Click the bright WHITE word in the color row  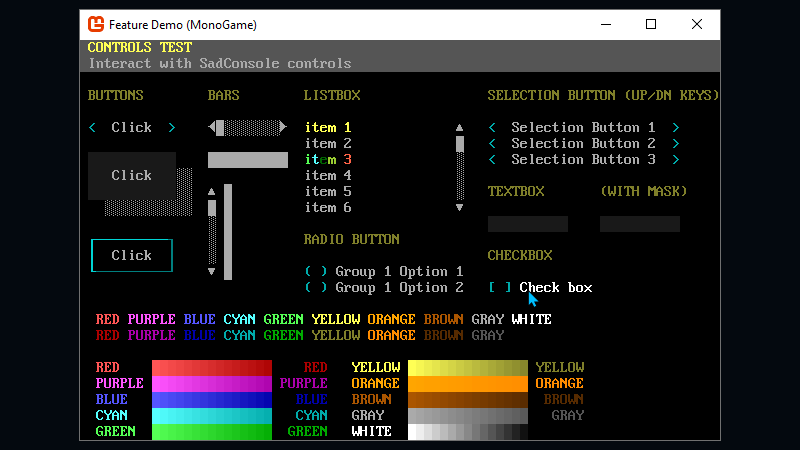532,319
